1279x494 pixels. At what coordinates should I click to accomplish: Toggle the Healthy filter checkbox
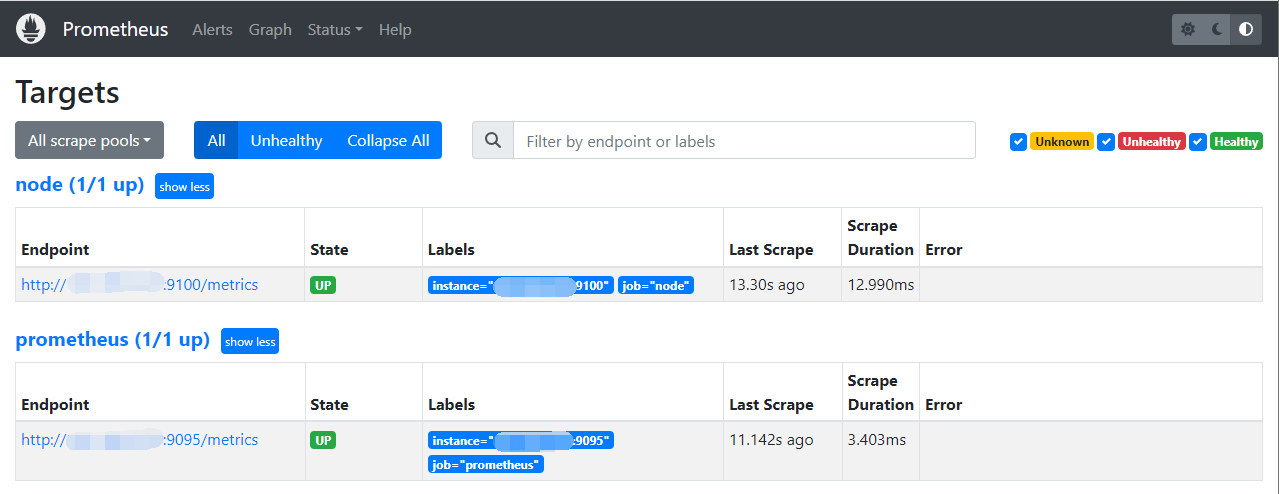pos(1198,142)
